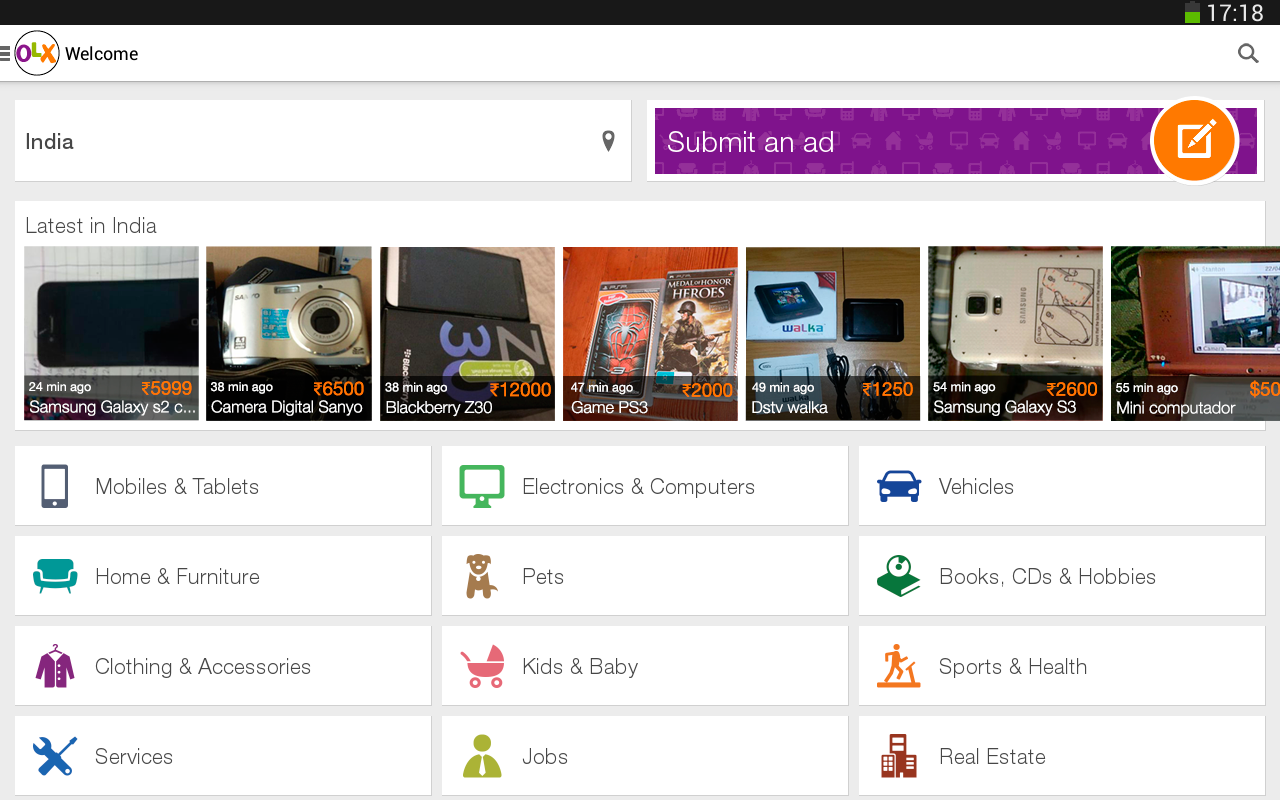
Task: Open the hamburger navigation menu
Action: (5, 54)
